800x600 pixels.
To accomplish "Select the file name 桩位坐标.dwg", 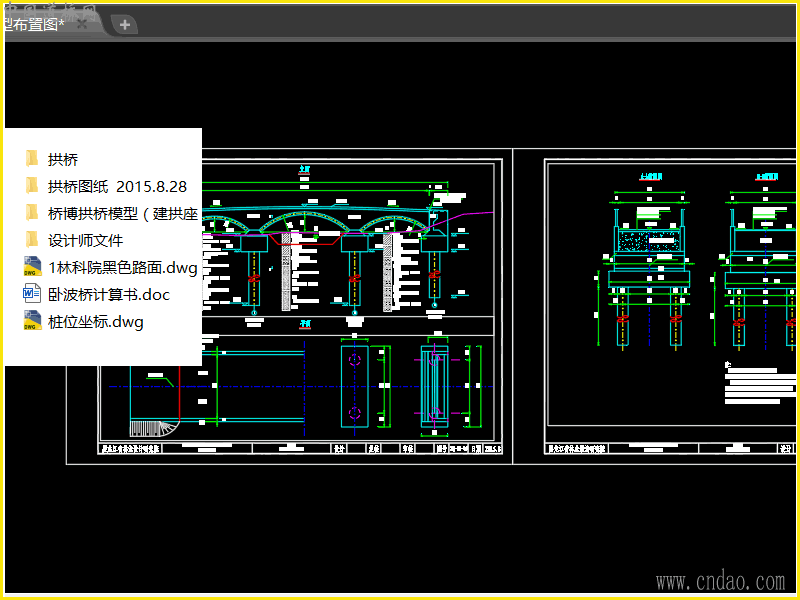I will tap(96, 321).
